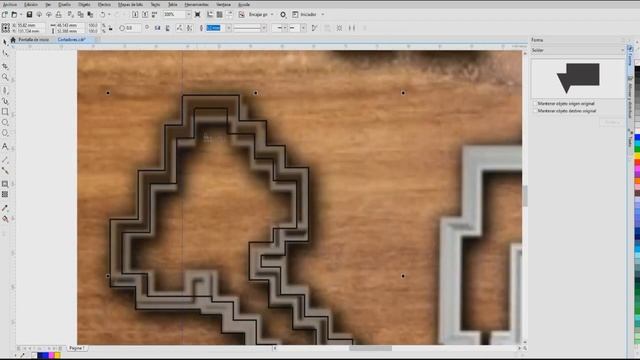
Task: Select the Rectangle tool
Action: 5,111
